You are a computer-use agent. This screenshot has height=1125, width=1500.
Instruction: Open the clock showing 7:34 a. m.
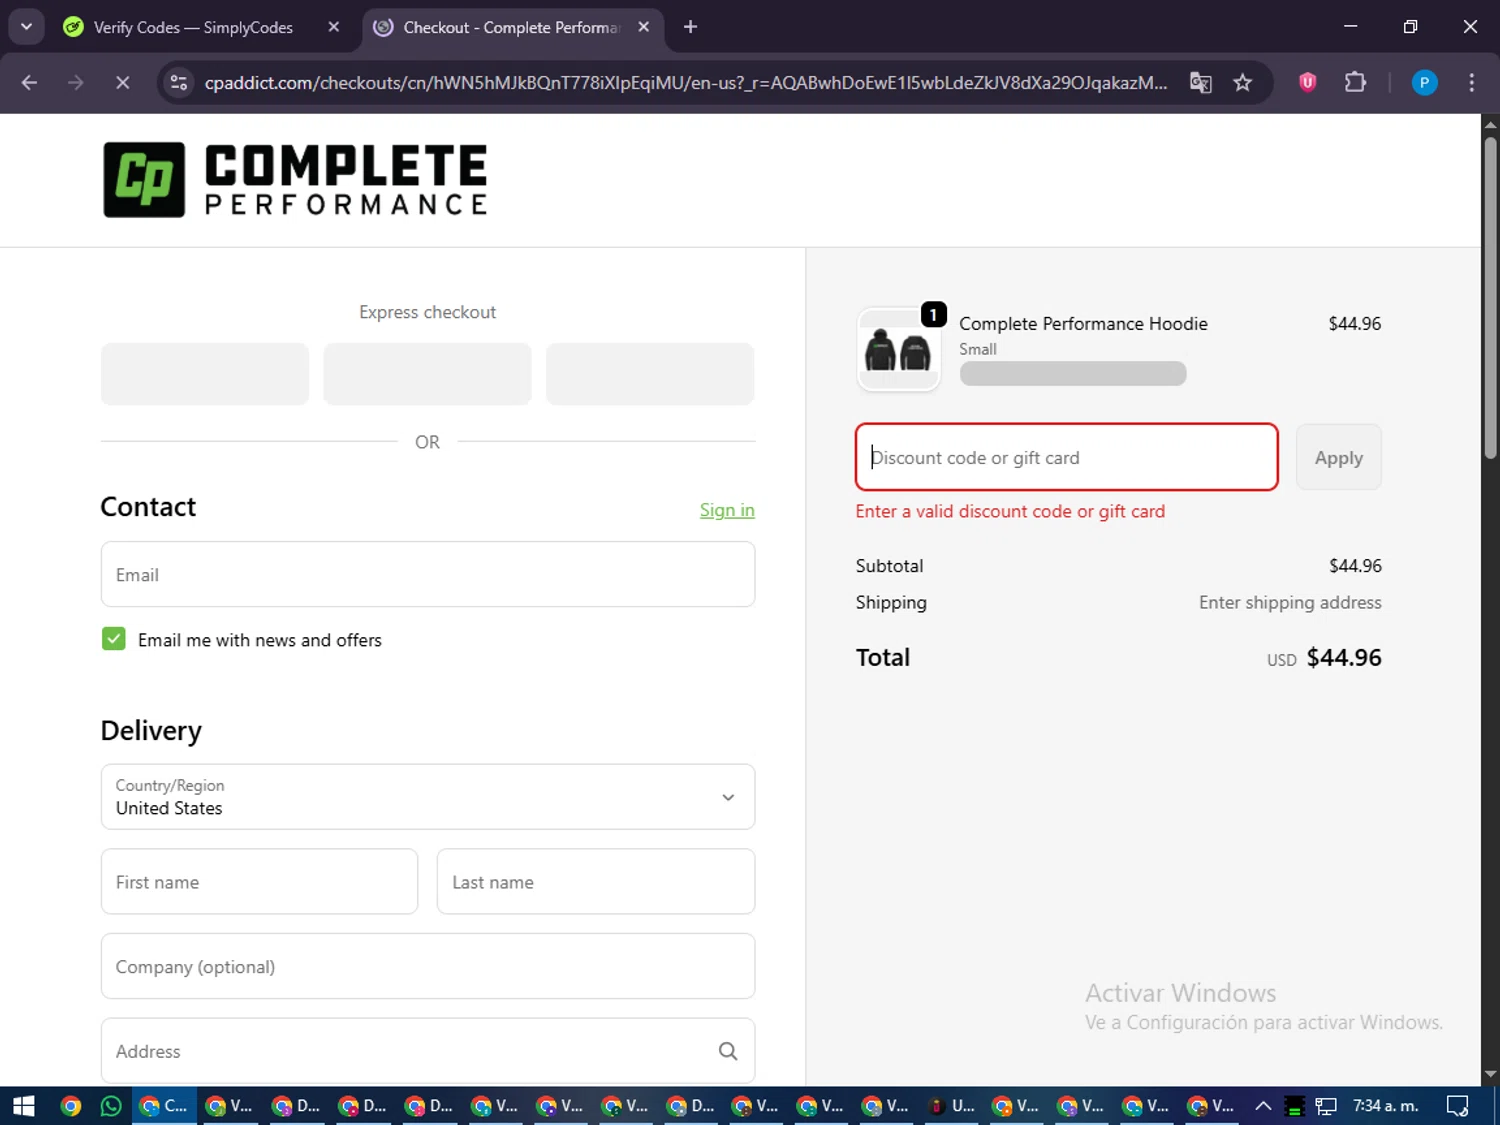pyautogui.click(x=1385, y=1106)
